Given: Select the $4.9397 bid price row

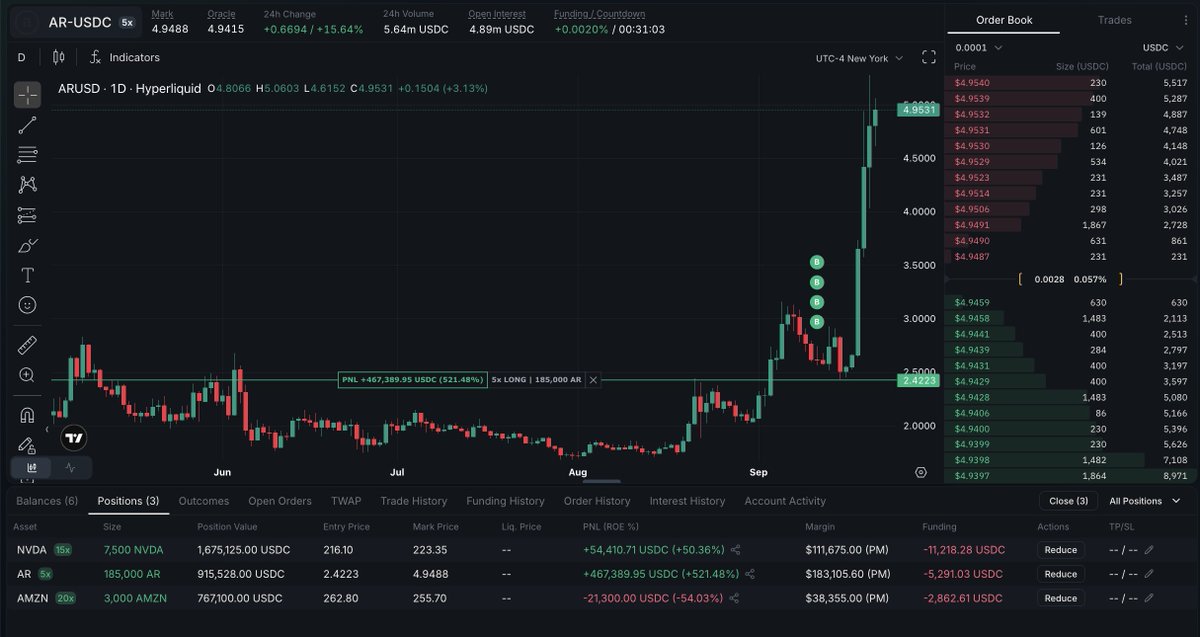Looking at the screenshot, I should 1069,476.
